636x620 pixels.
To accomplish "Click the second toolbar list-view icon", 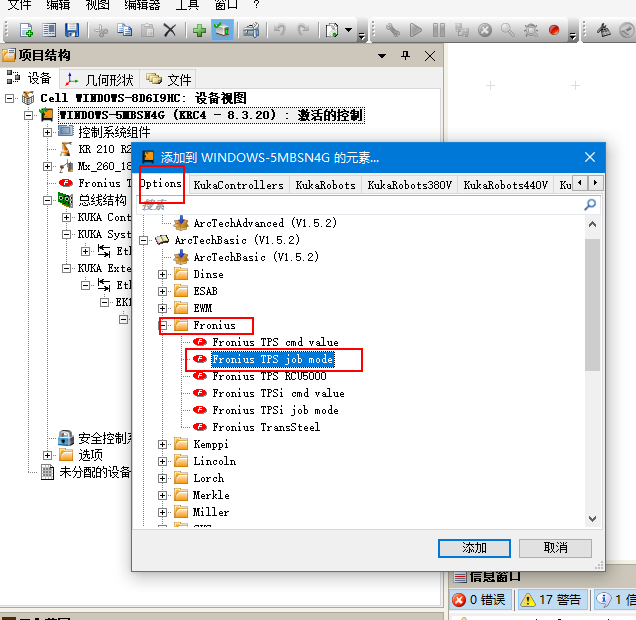I will coord(49,30).
